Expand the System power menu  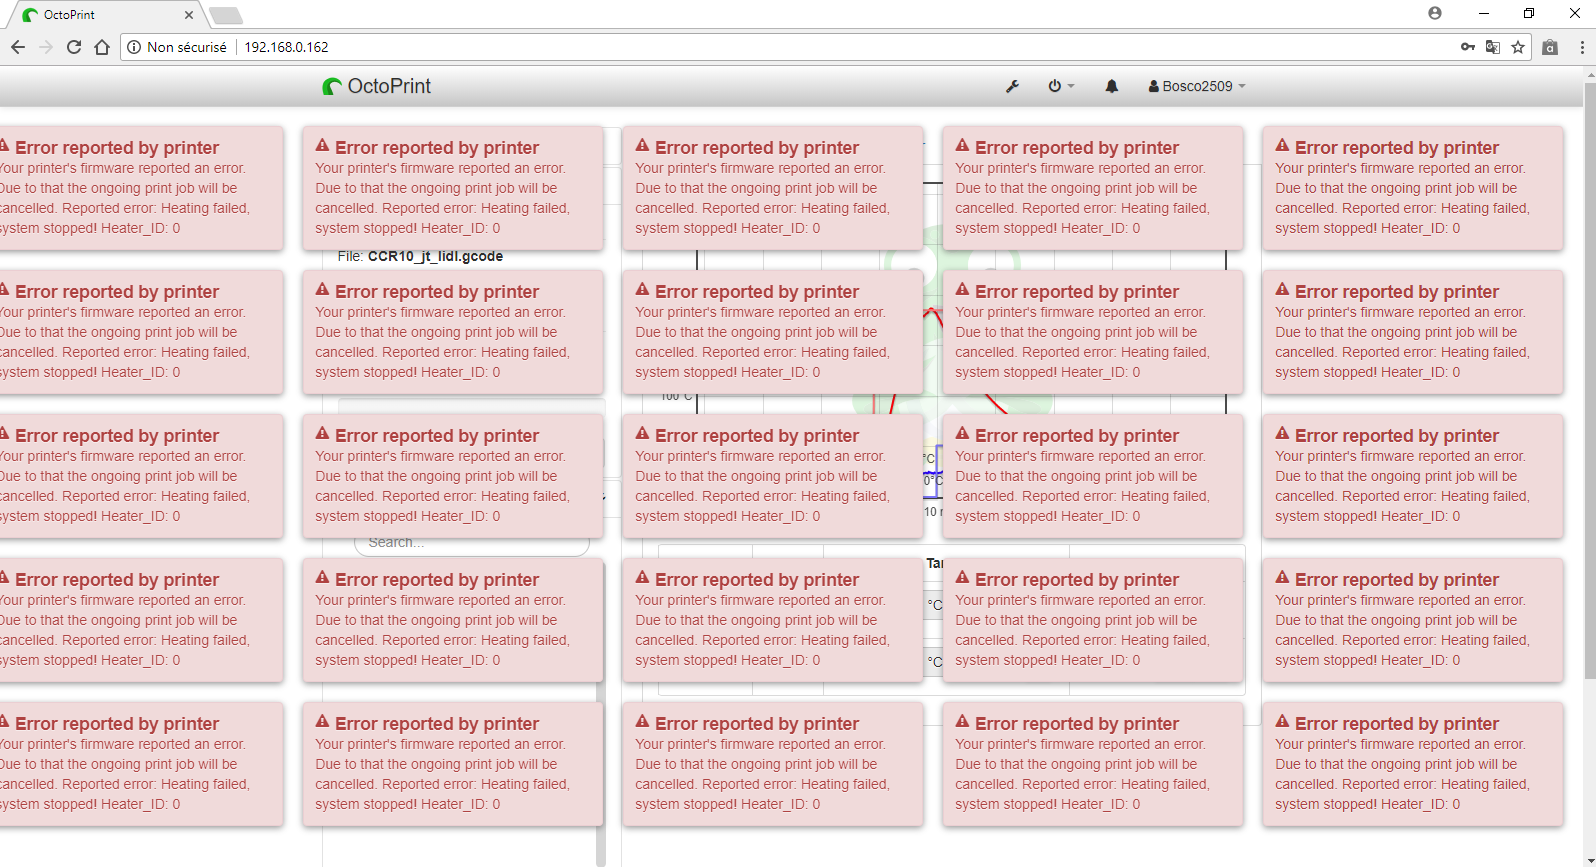(x=1061, y=86)
